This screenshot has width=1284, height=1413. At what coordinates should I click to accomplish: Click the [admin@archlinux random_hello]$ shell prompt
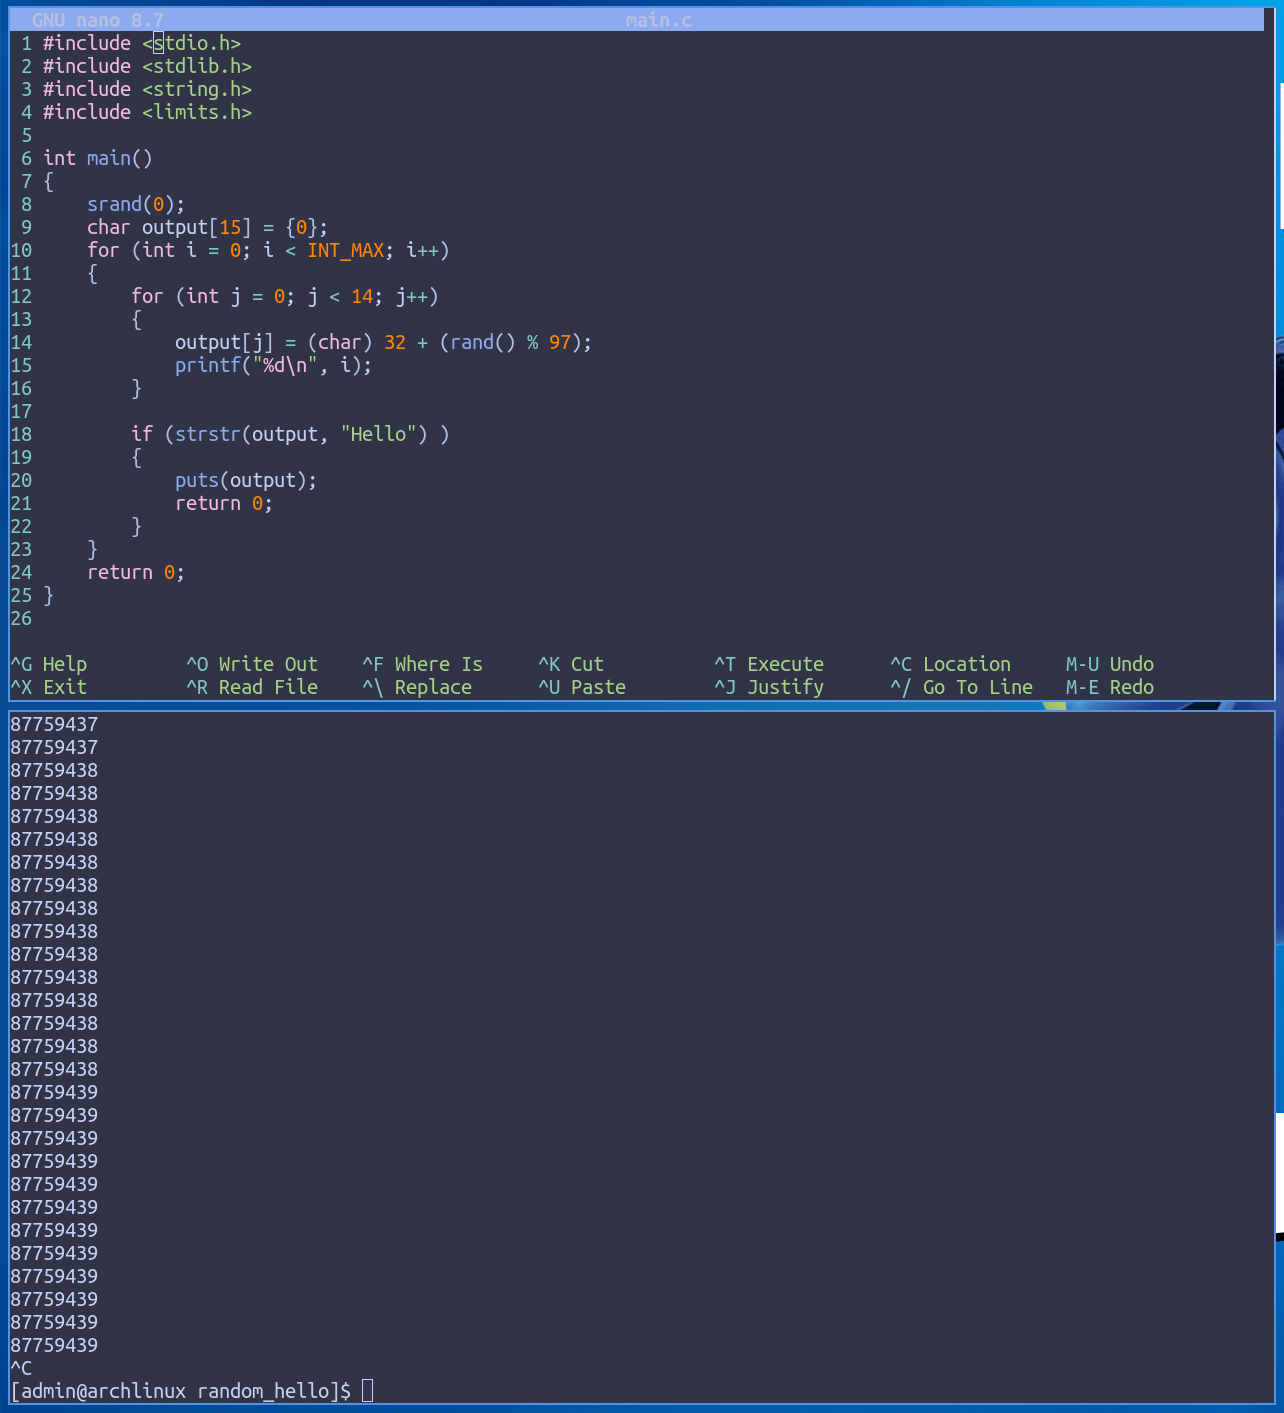click(181, 1391)
